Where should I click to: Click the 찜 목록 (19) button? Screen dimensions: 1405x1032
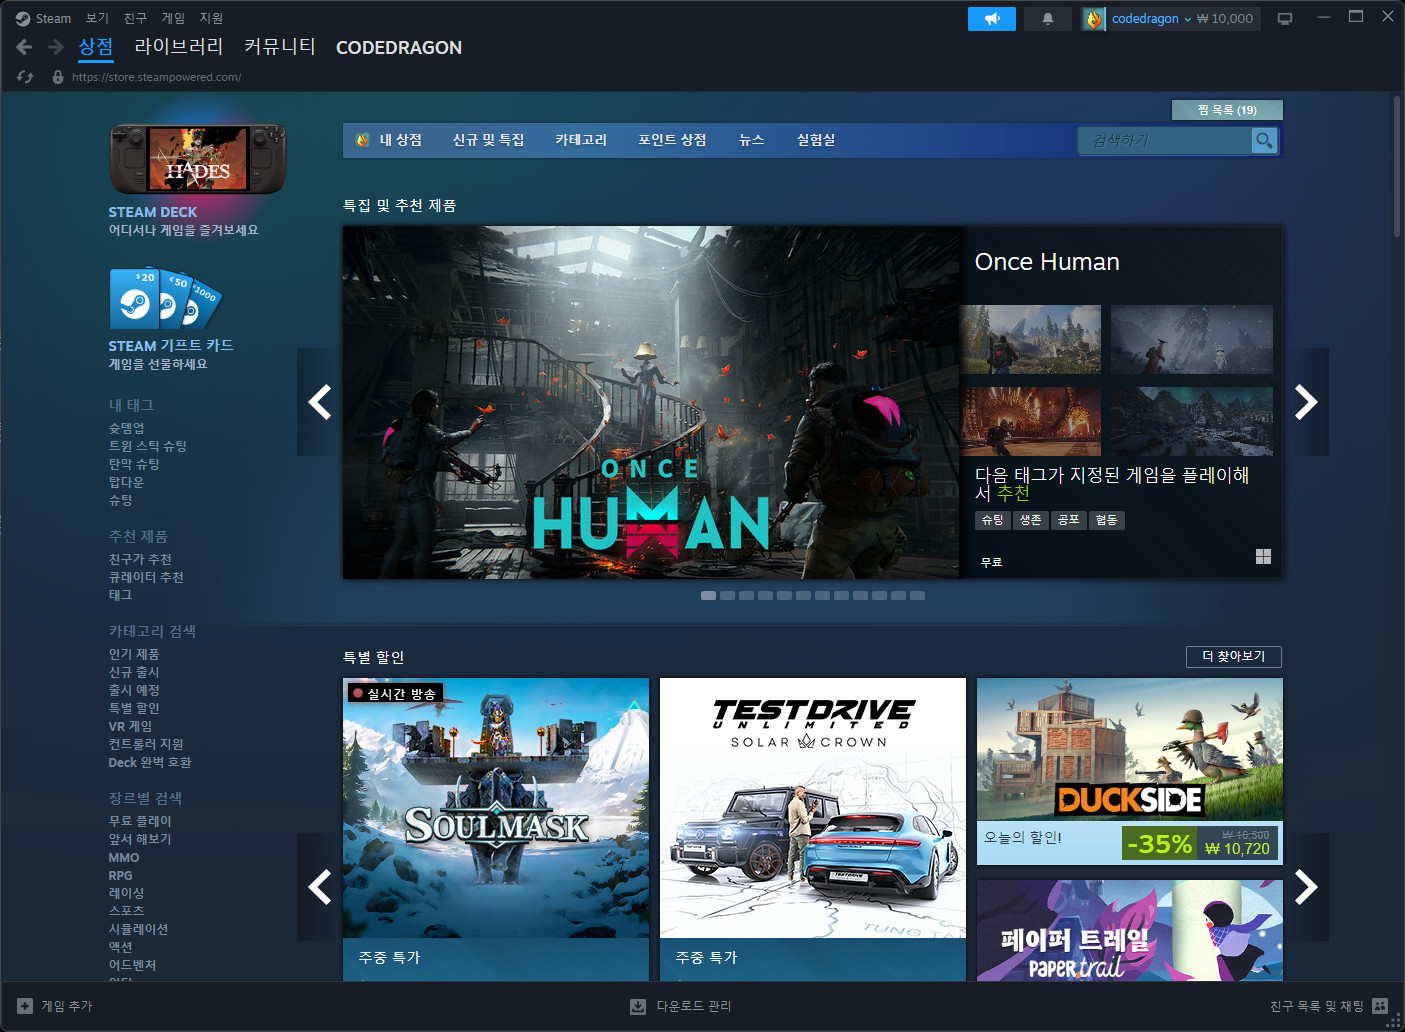(x=1227, y=110)
